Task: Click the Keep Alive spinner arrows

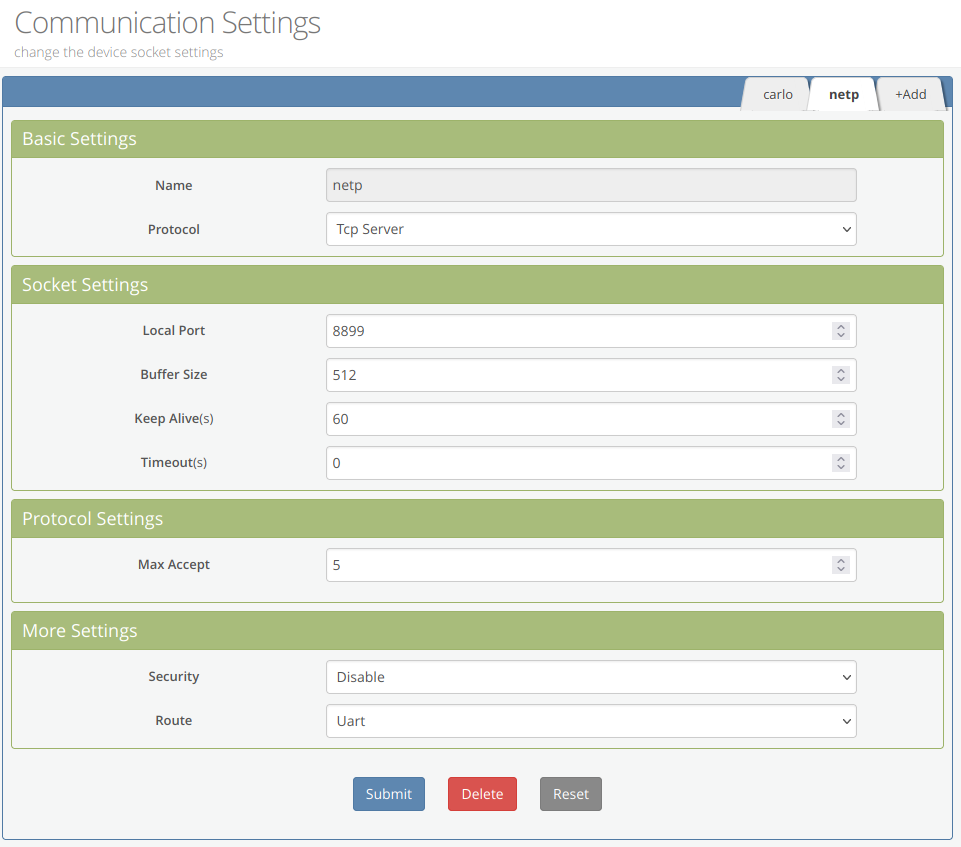Action: point(841,419)
